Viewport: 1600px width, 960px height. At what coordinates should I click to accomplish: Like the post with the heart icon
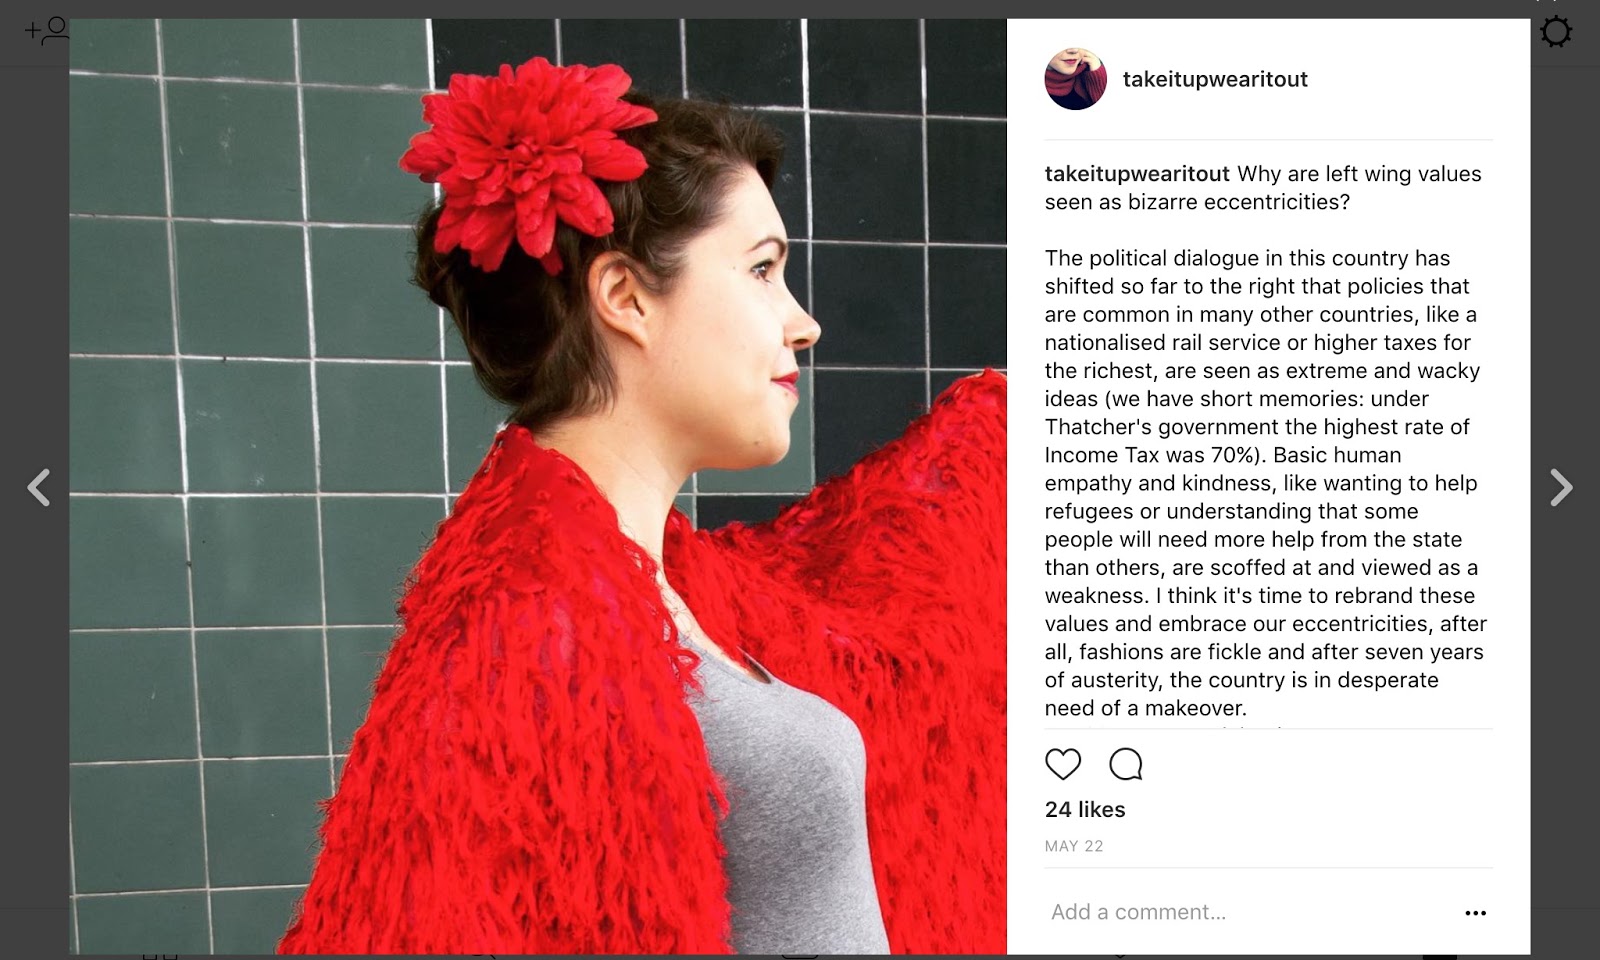(1063, 764)
